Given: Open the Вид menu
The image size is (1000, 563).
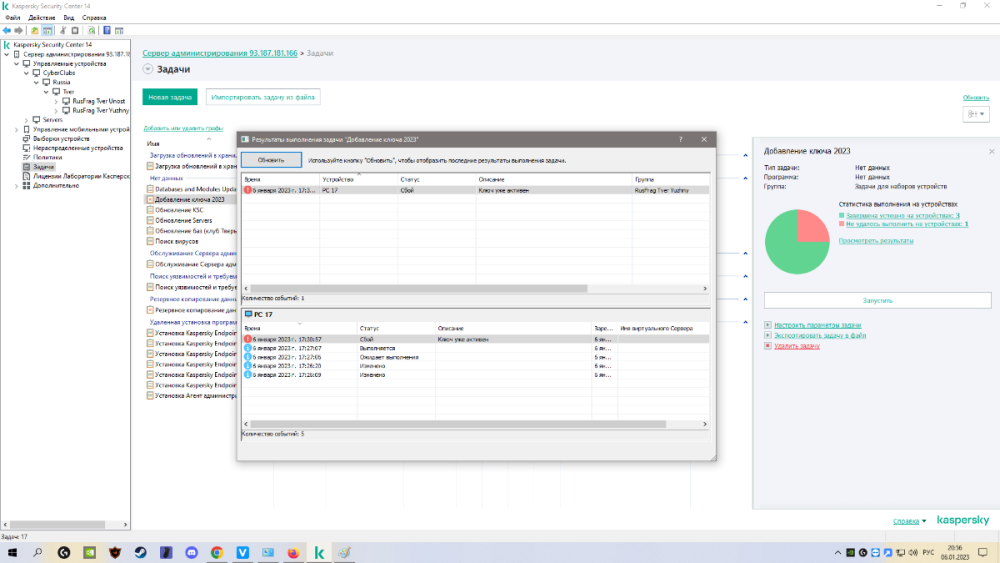Looking at the screenshot, I should pos(68,18).
